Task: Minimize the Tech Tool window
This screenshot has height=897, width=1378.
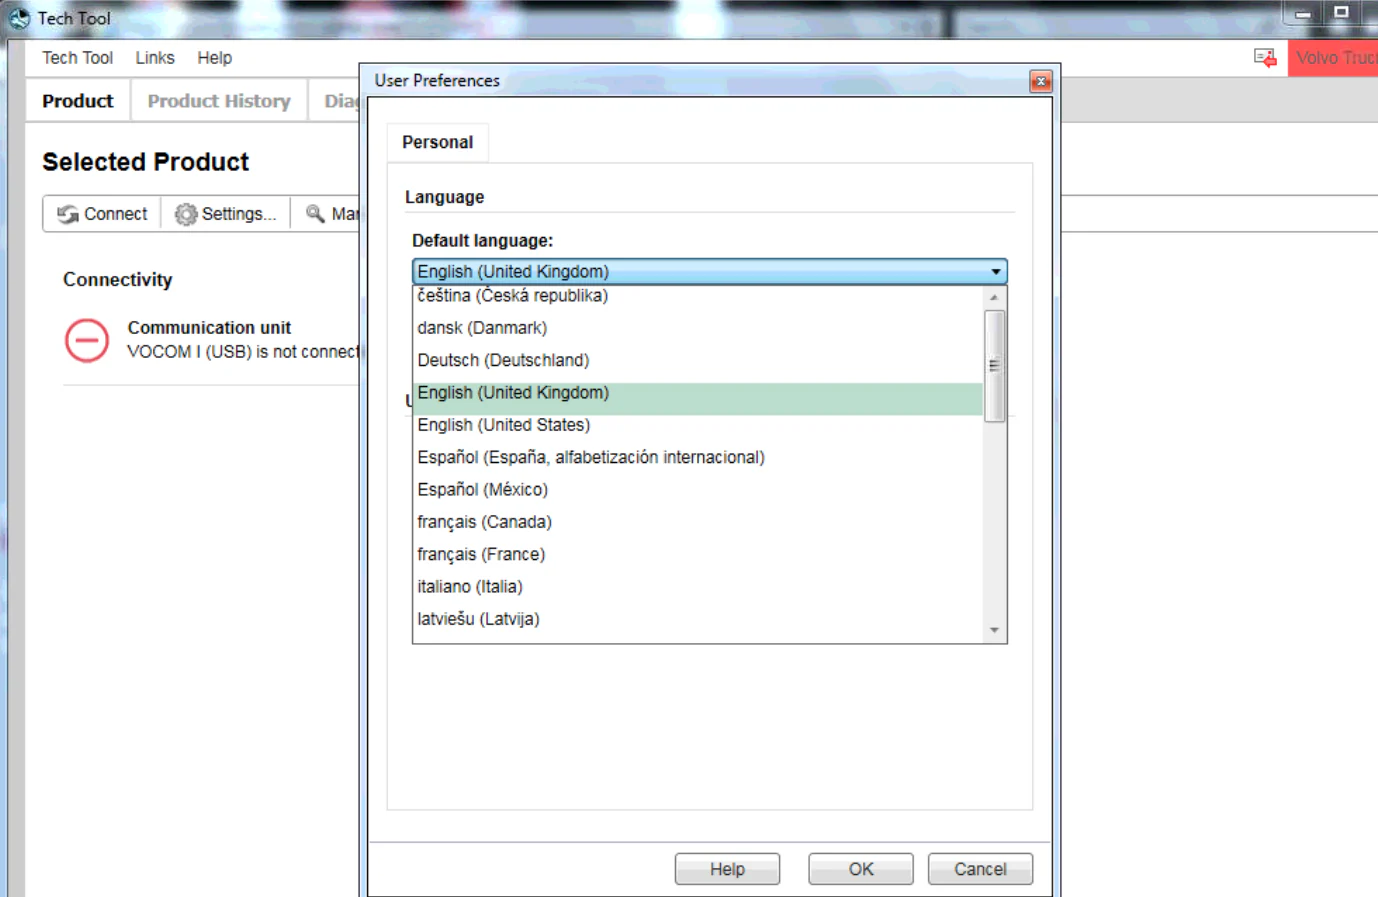Action: click(x=1303, y=14)
